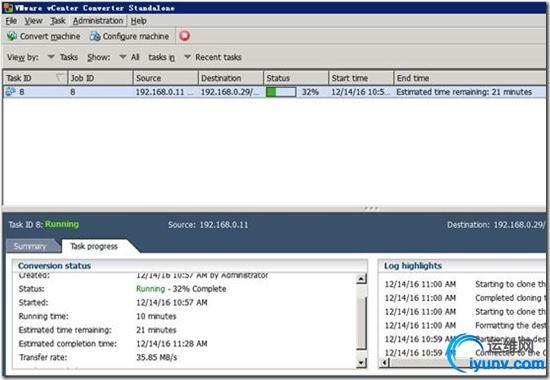Open the File menu

pyautogui.click(x=11, y=21)
